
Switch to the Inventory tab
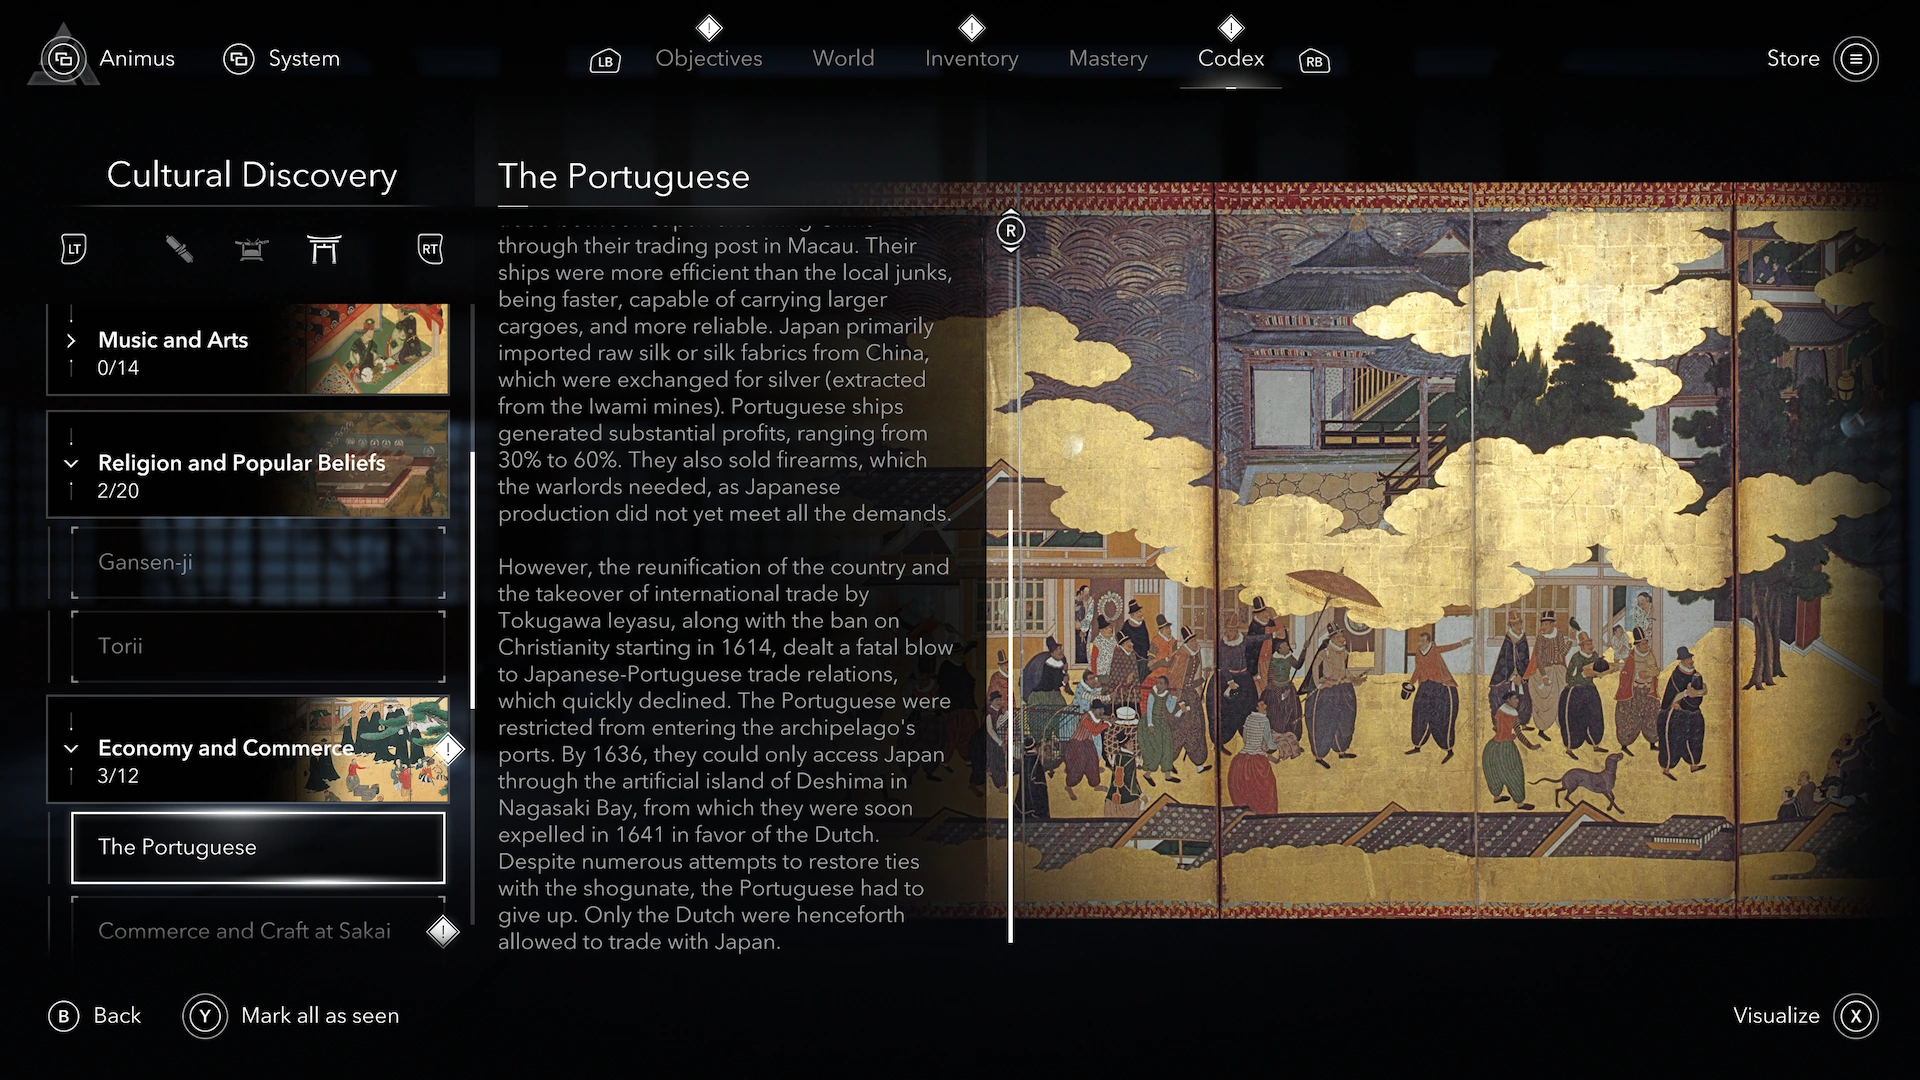point(971,59)
